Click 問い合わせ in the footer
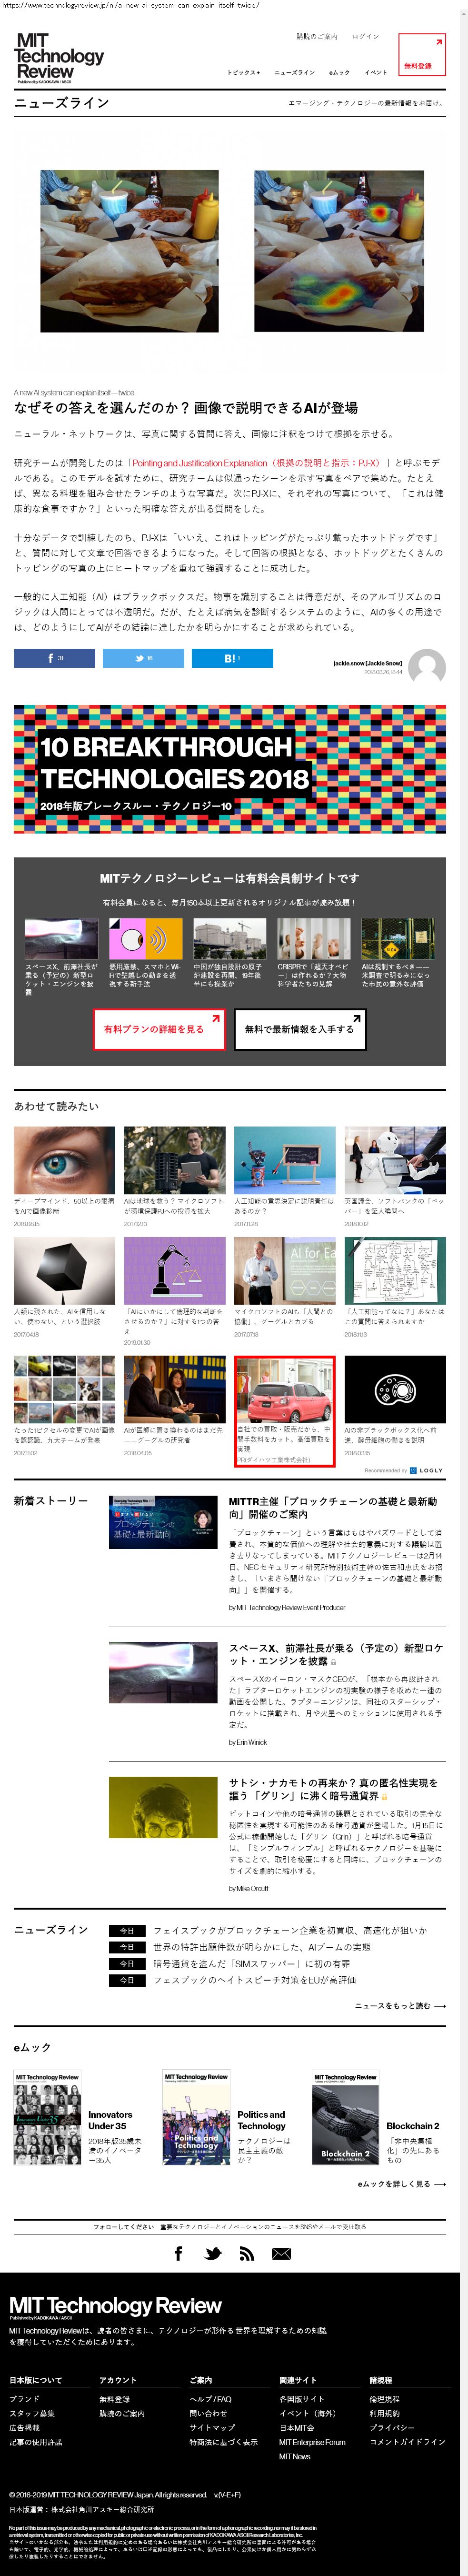The width and height of the screenshot is (468, 2576). coord(208,2413)
